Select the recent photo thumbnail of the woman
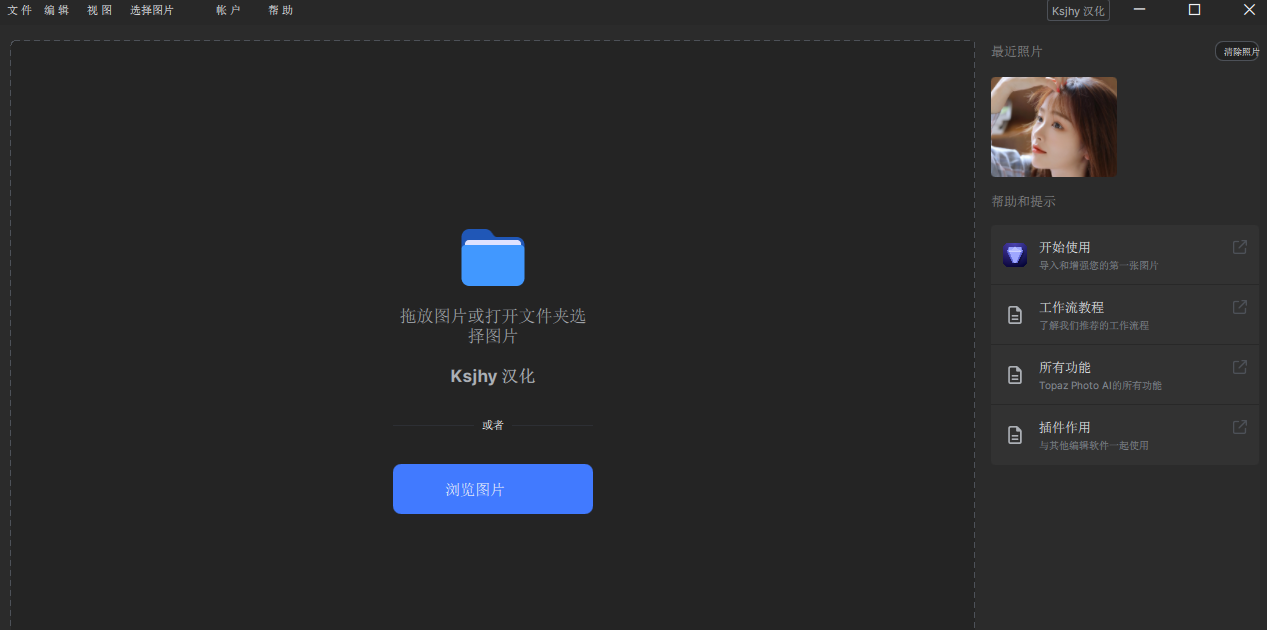 click(x=1053, y=127)
